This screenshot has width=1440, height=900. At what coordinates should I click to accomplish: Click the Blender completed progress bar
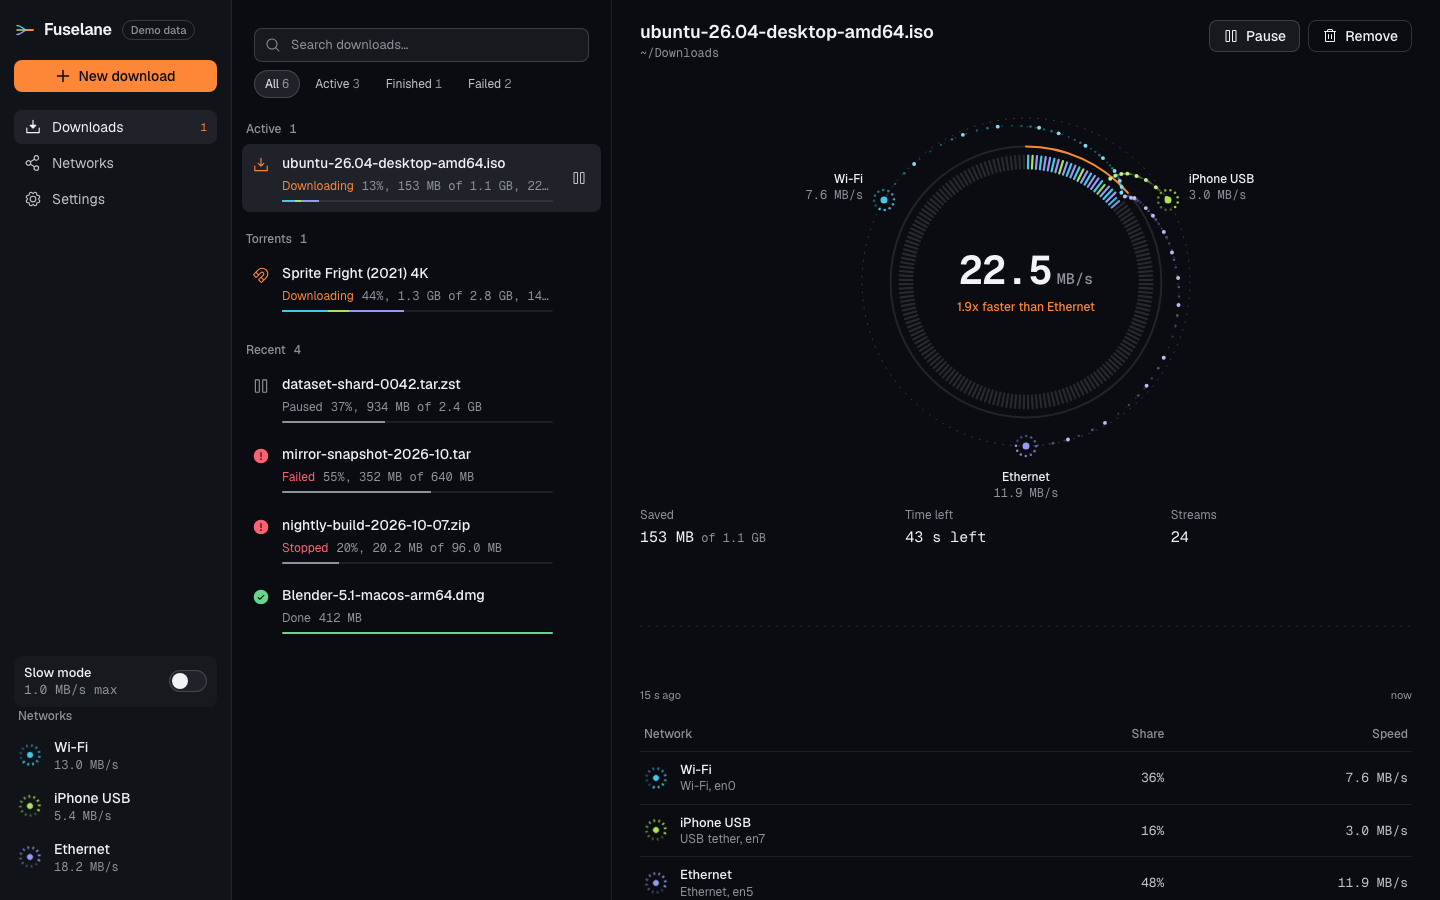tap(417, 633)
